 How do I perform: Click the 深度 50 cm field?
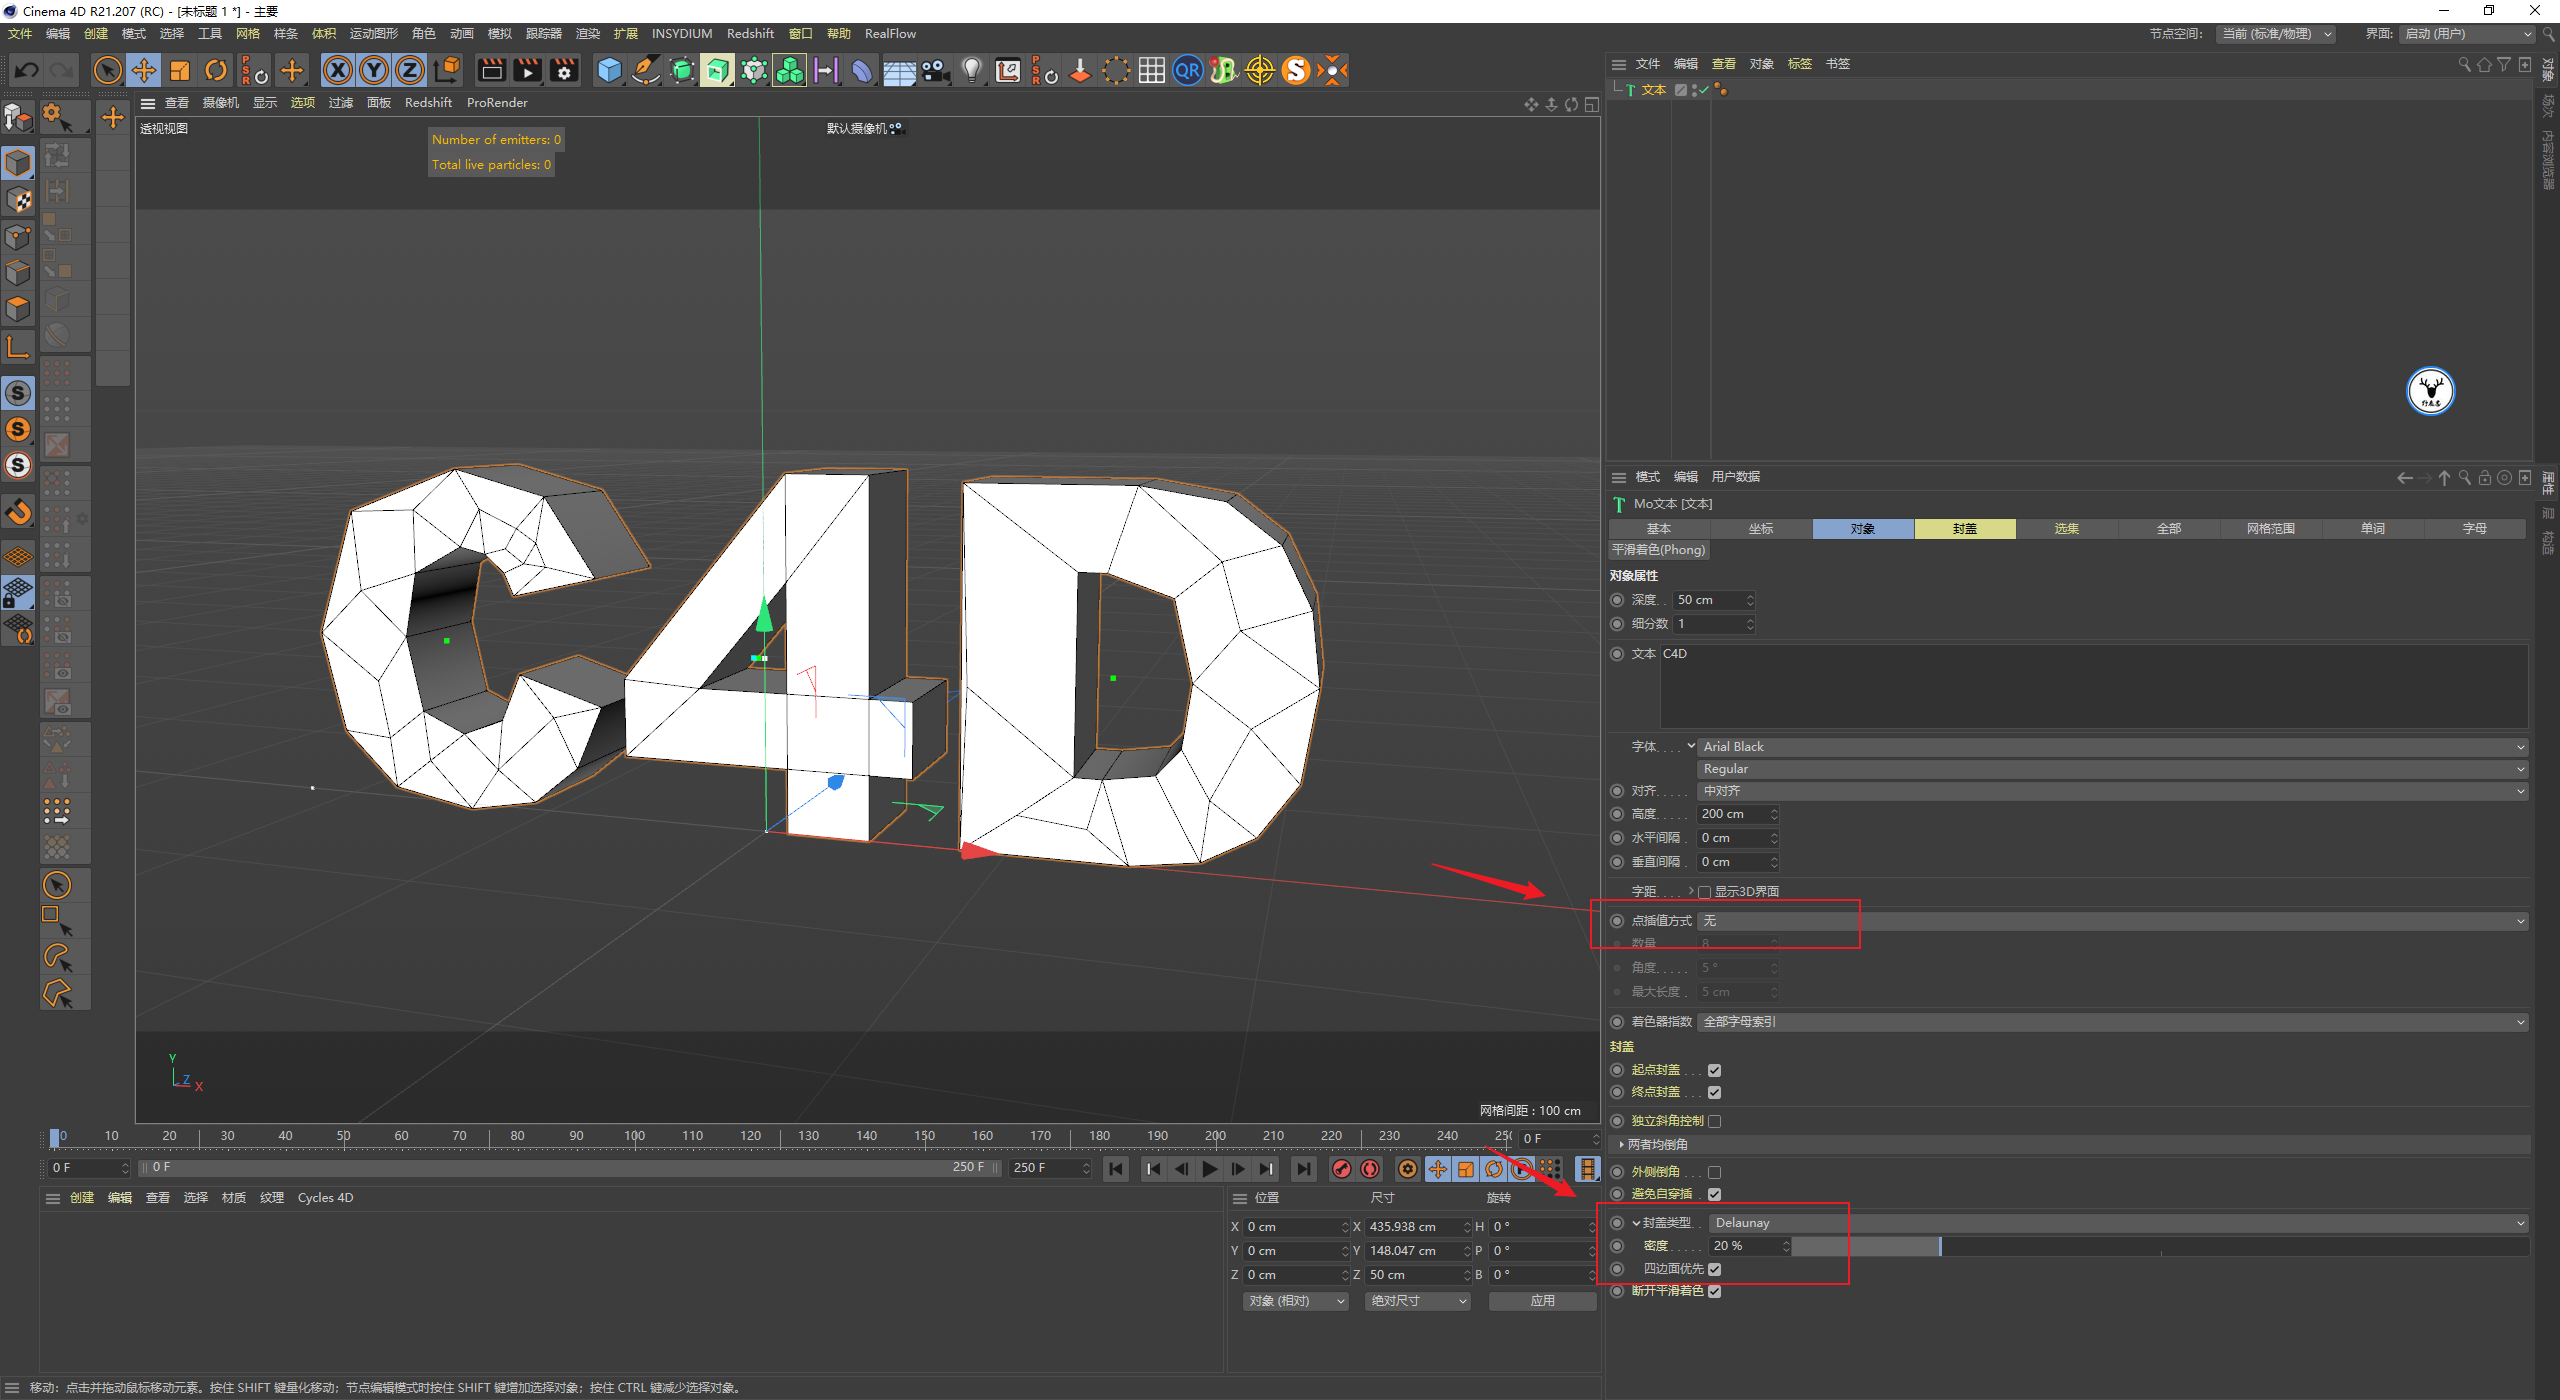pyautogui.click(x=1709, y=600)
